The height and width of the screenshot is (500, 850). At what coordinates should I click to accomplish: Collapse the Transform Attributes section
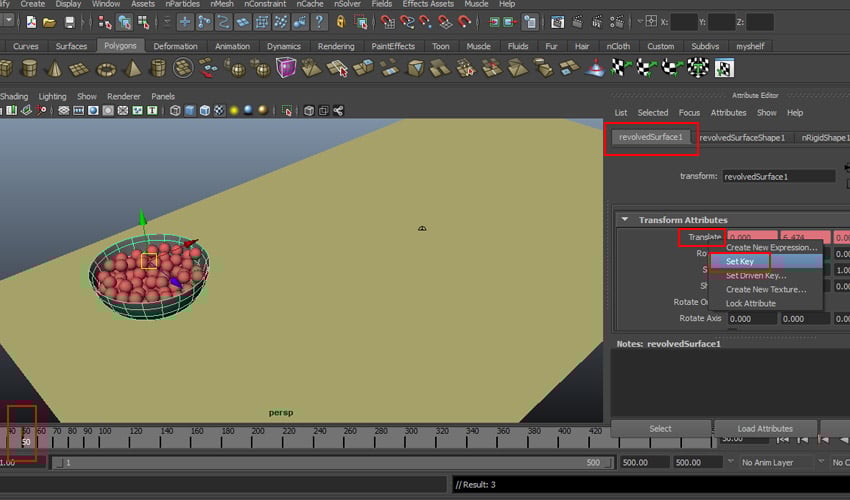tap(625, 220)
